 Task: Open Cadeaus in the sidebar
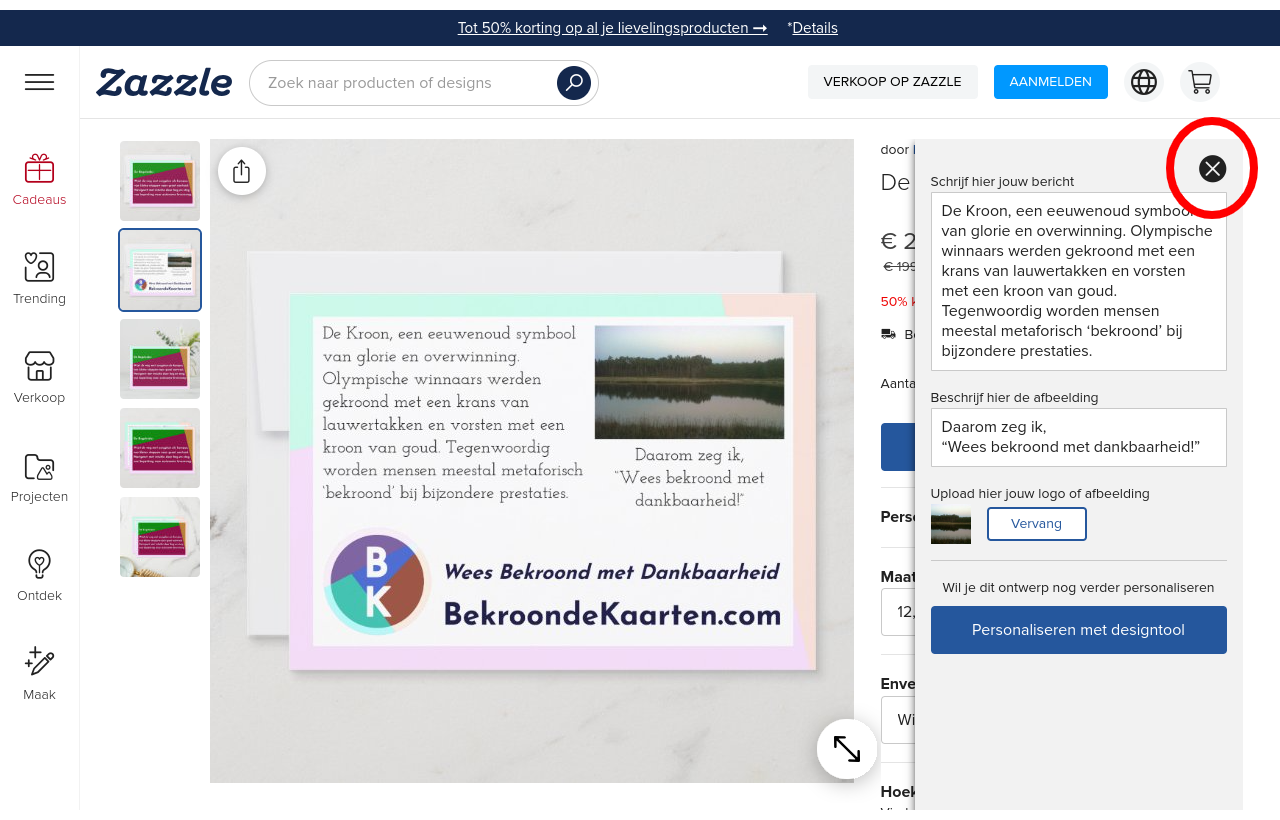[39, 180]
